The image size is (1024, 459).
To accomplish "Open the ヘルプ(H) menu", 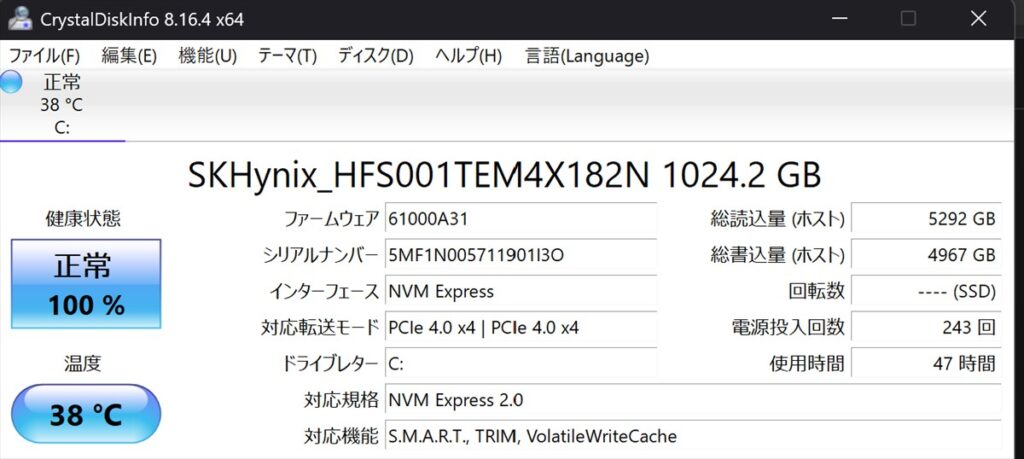I will pos(468,56).
